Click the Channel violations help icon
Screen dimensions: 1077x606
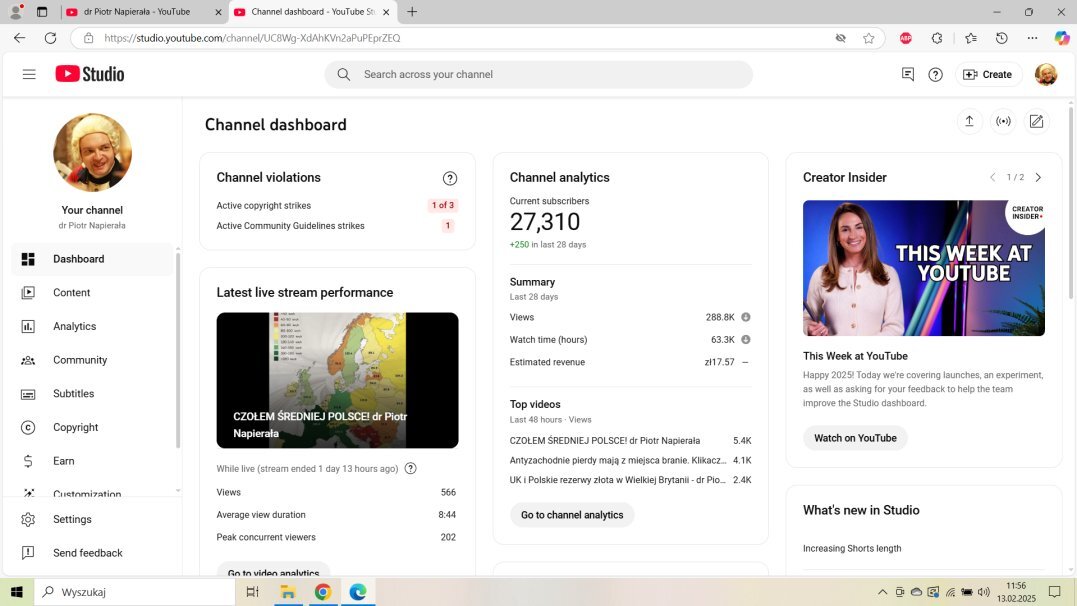click(450, 178)
